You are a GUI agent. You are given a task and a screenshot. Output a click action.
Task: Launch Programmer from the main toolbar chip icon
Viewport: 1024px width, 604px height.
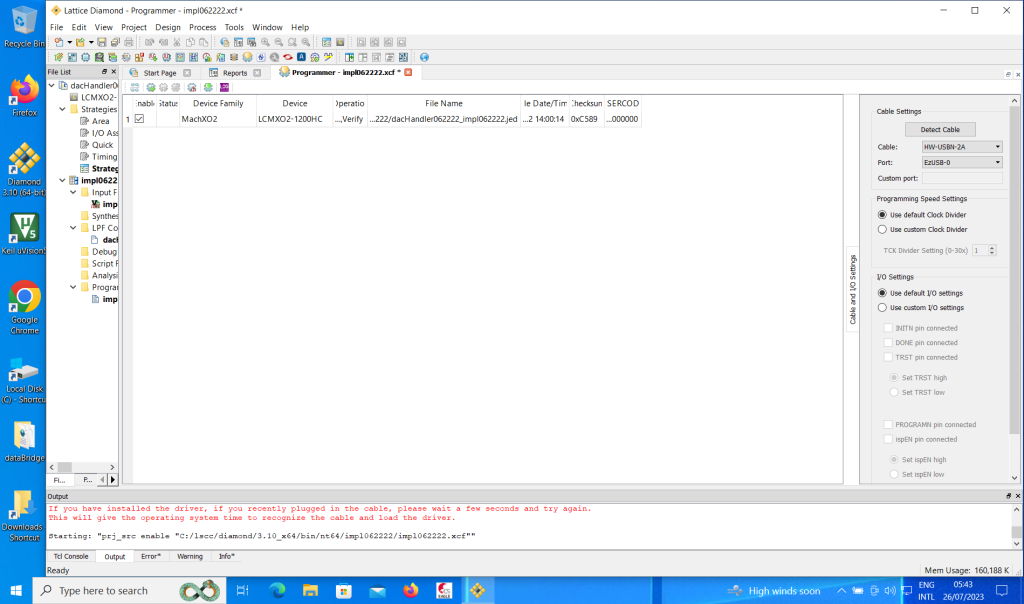pos(248,57)
